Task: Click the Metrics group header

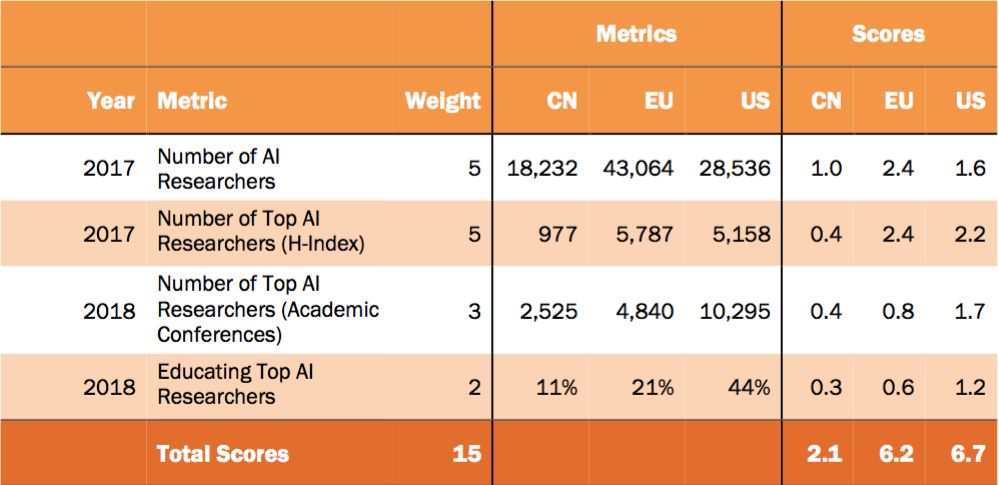Action: pos(636,34)
